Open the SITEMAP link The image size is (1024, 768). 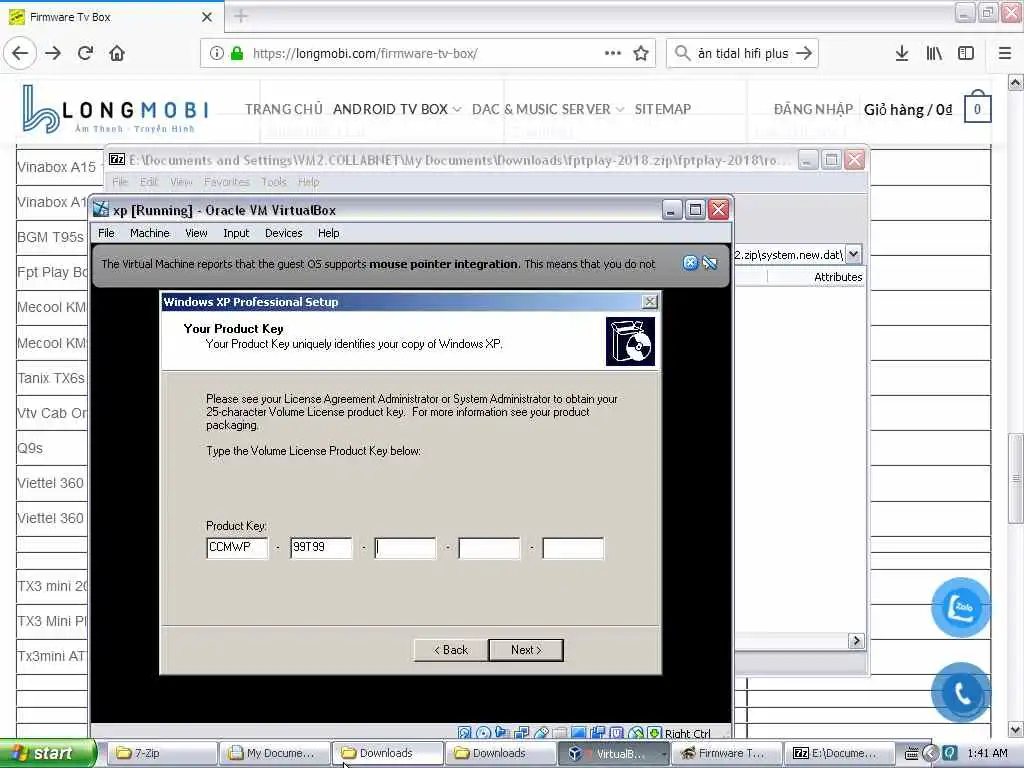click(663, 109)
